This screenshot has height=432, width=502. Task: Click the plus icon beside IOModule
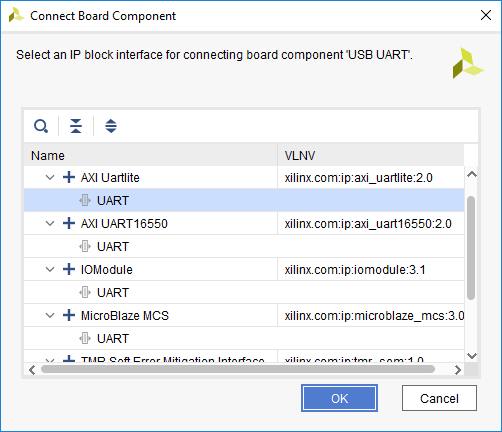(x=69, y=269)
